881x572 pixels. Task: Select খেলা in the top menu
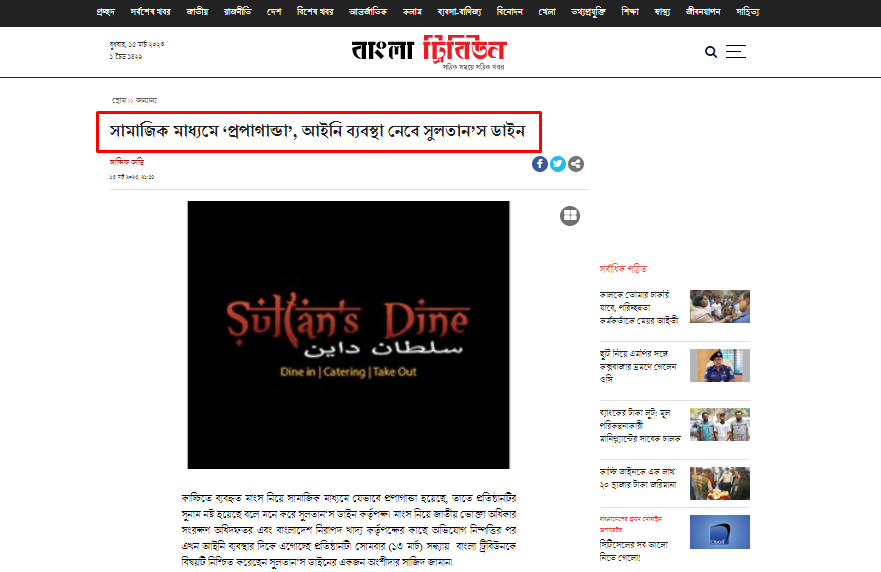click(547, 12)
